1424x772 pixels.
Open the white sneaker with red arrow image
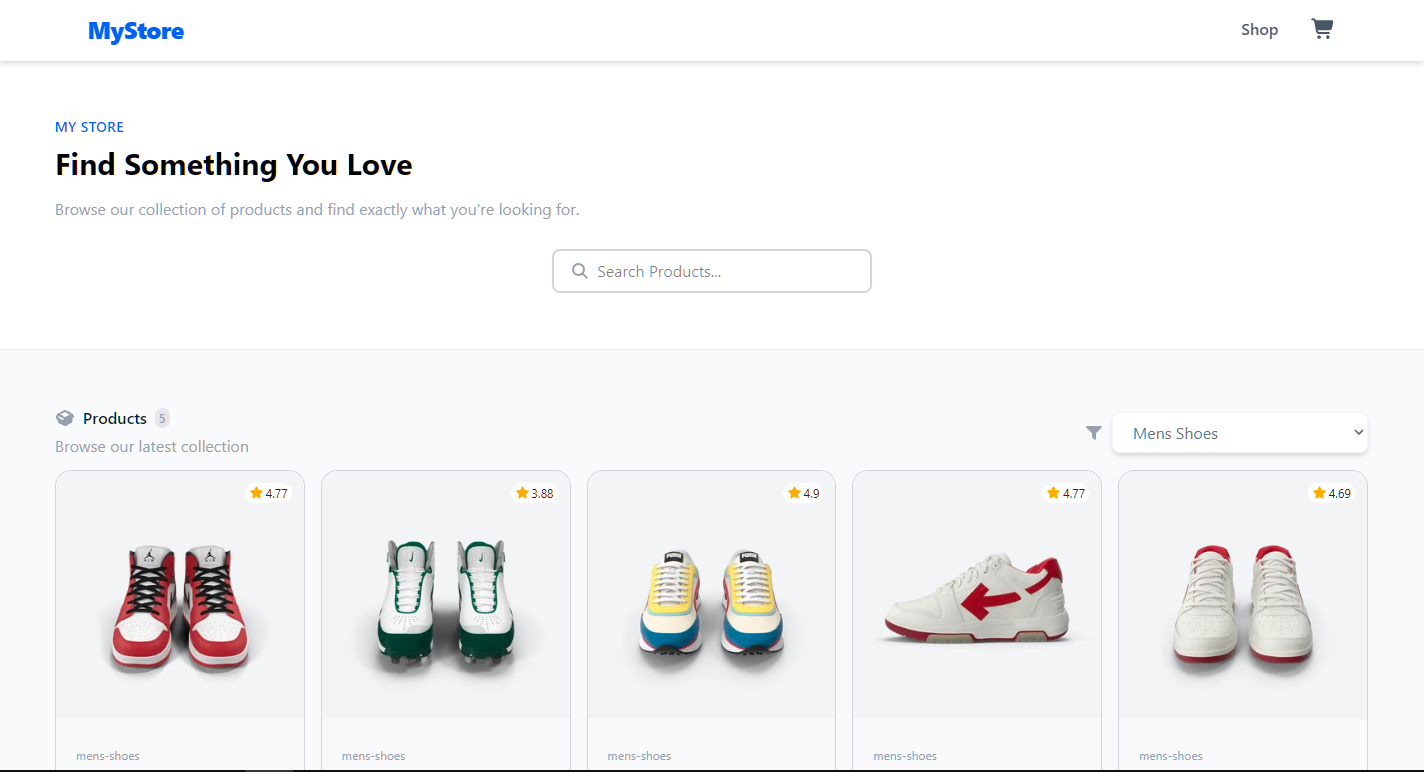pos(977,595)
